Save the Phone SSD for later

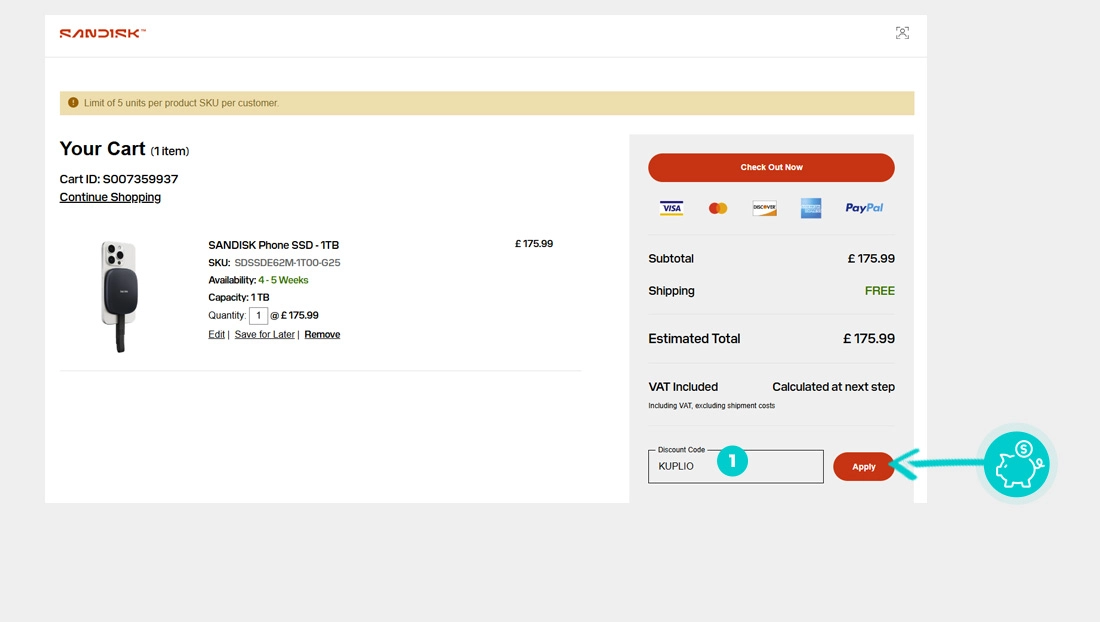click(264, 334)
